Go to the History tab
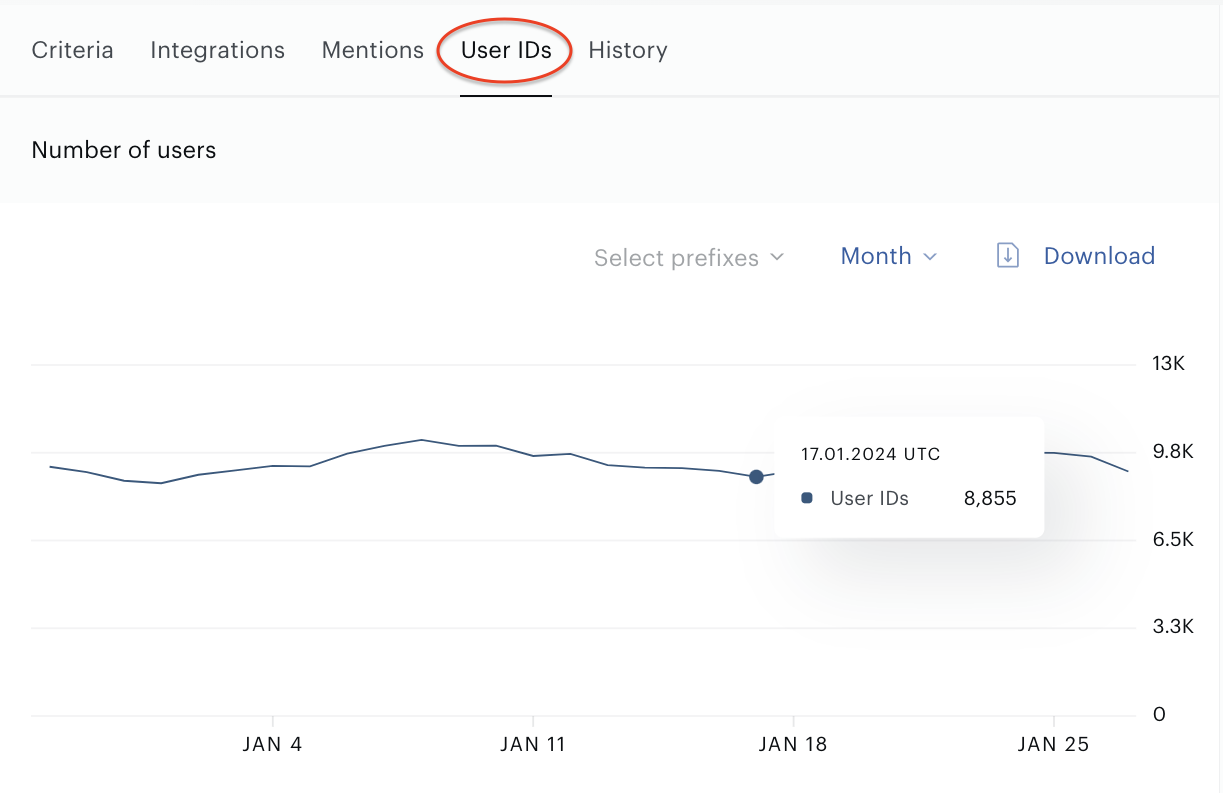Viewport: 1223px width, 793px height. (x=628, y=50)
